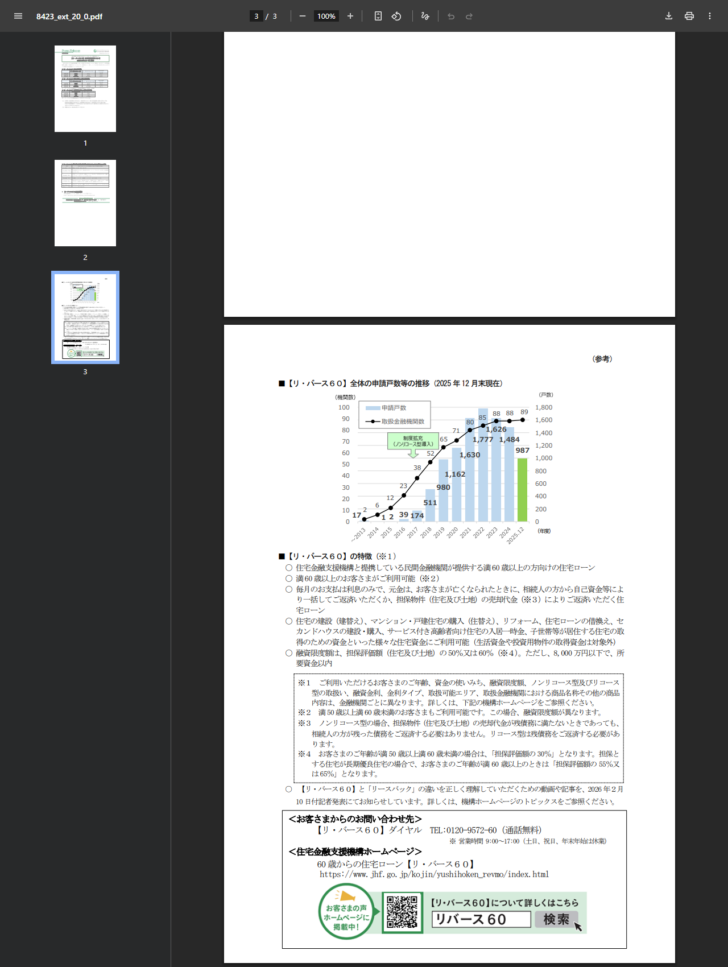Click the 【リ・バース６０】の特徴 heading
Screen dimensions: 728x967
tap(337, 556)
